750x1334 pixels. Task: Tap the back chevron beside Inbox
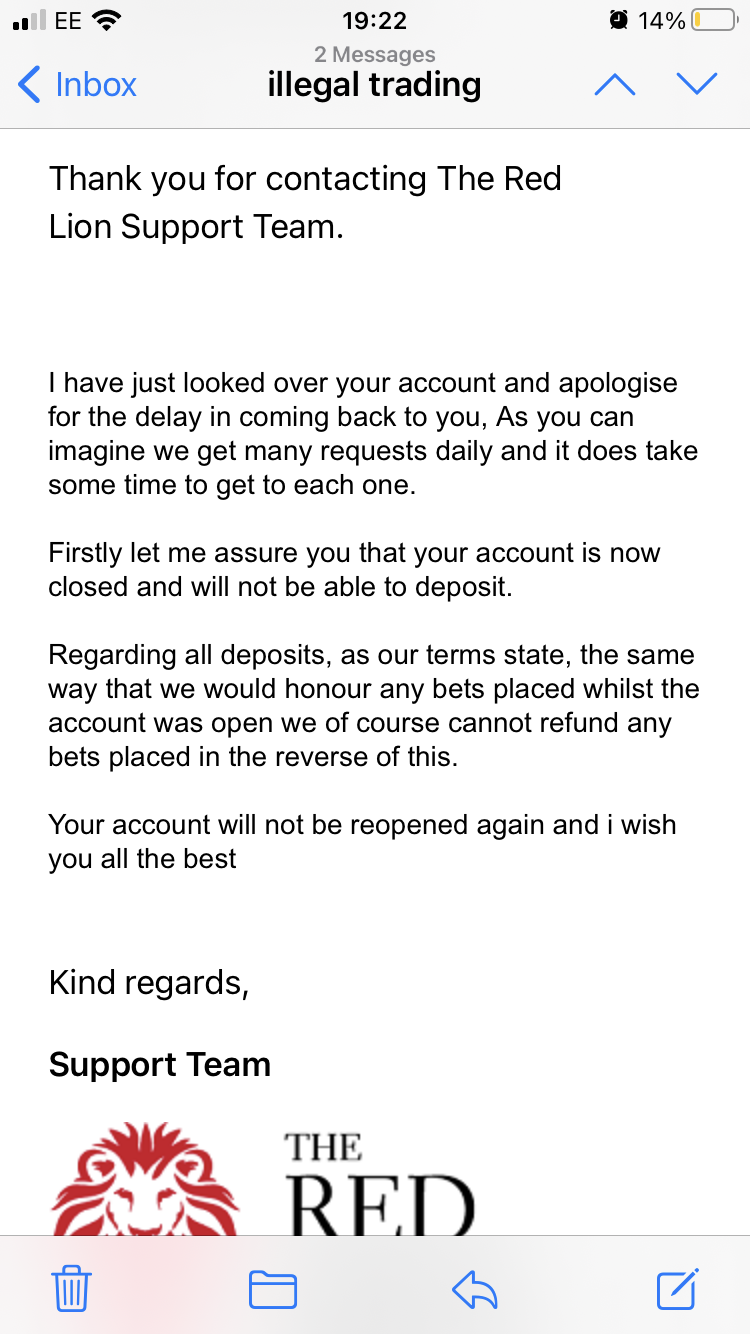tap(29, 85)
